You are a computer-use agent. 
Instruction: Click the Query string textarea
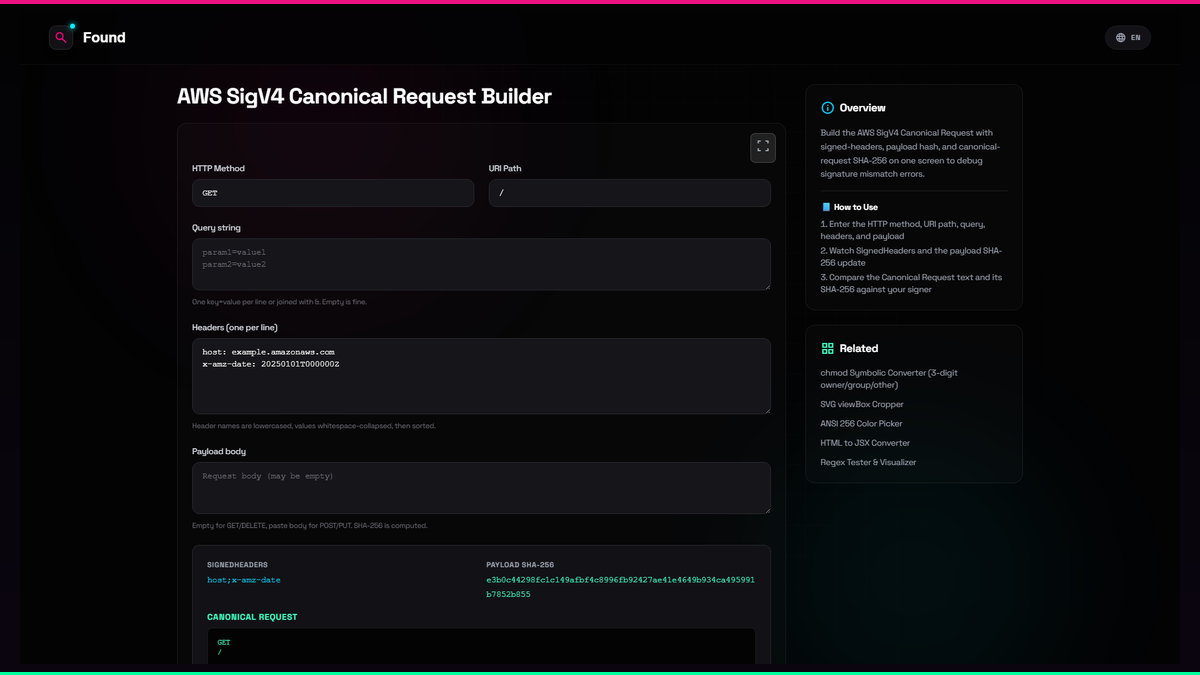coord(481,264)
